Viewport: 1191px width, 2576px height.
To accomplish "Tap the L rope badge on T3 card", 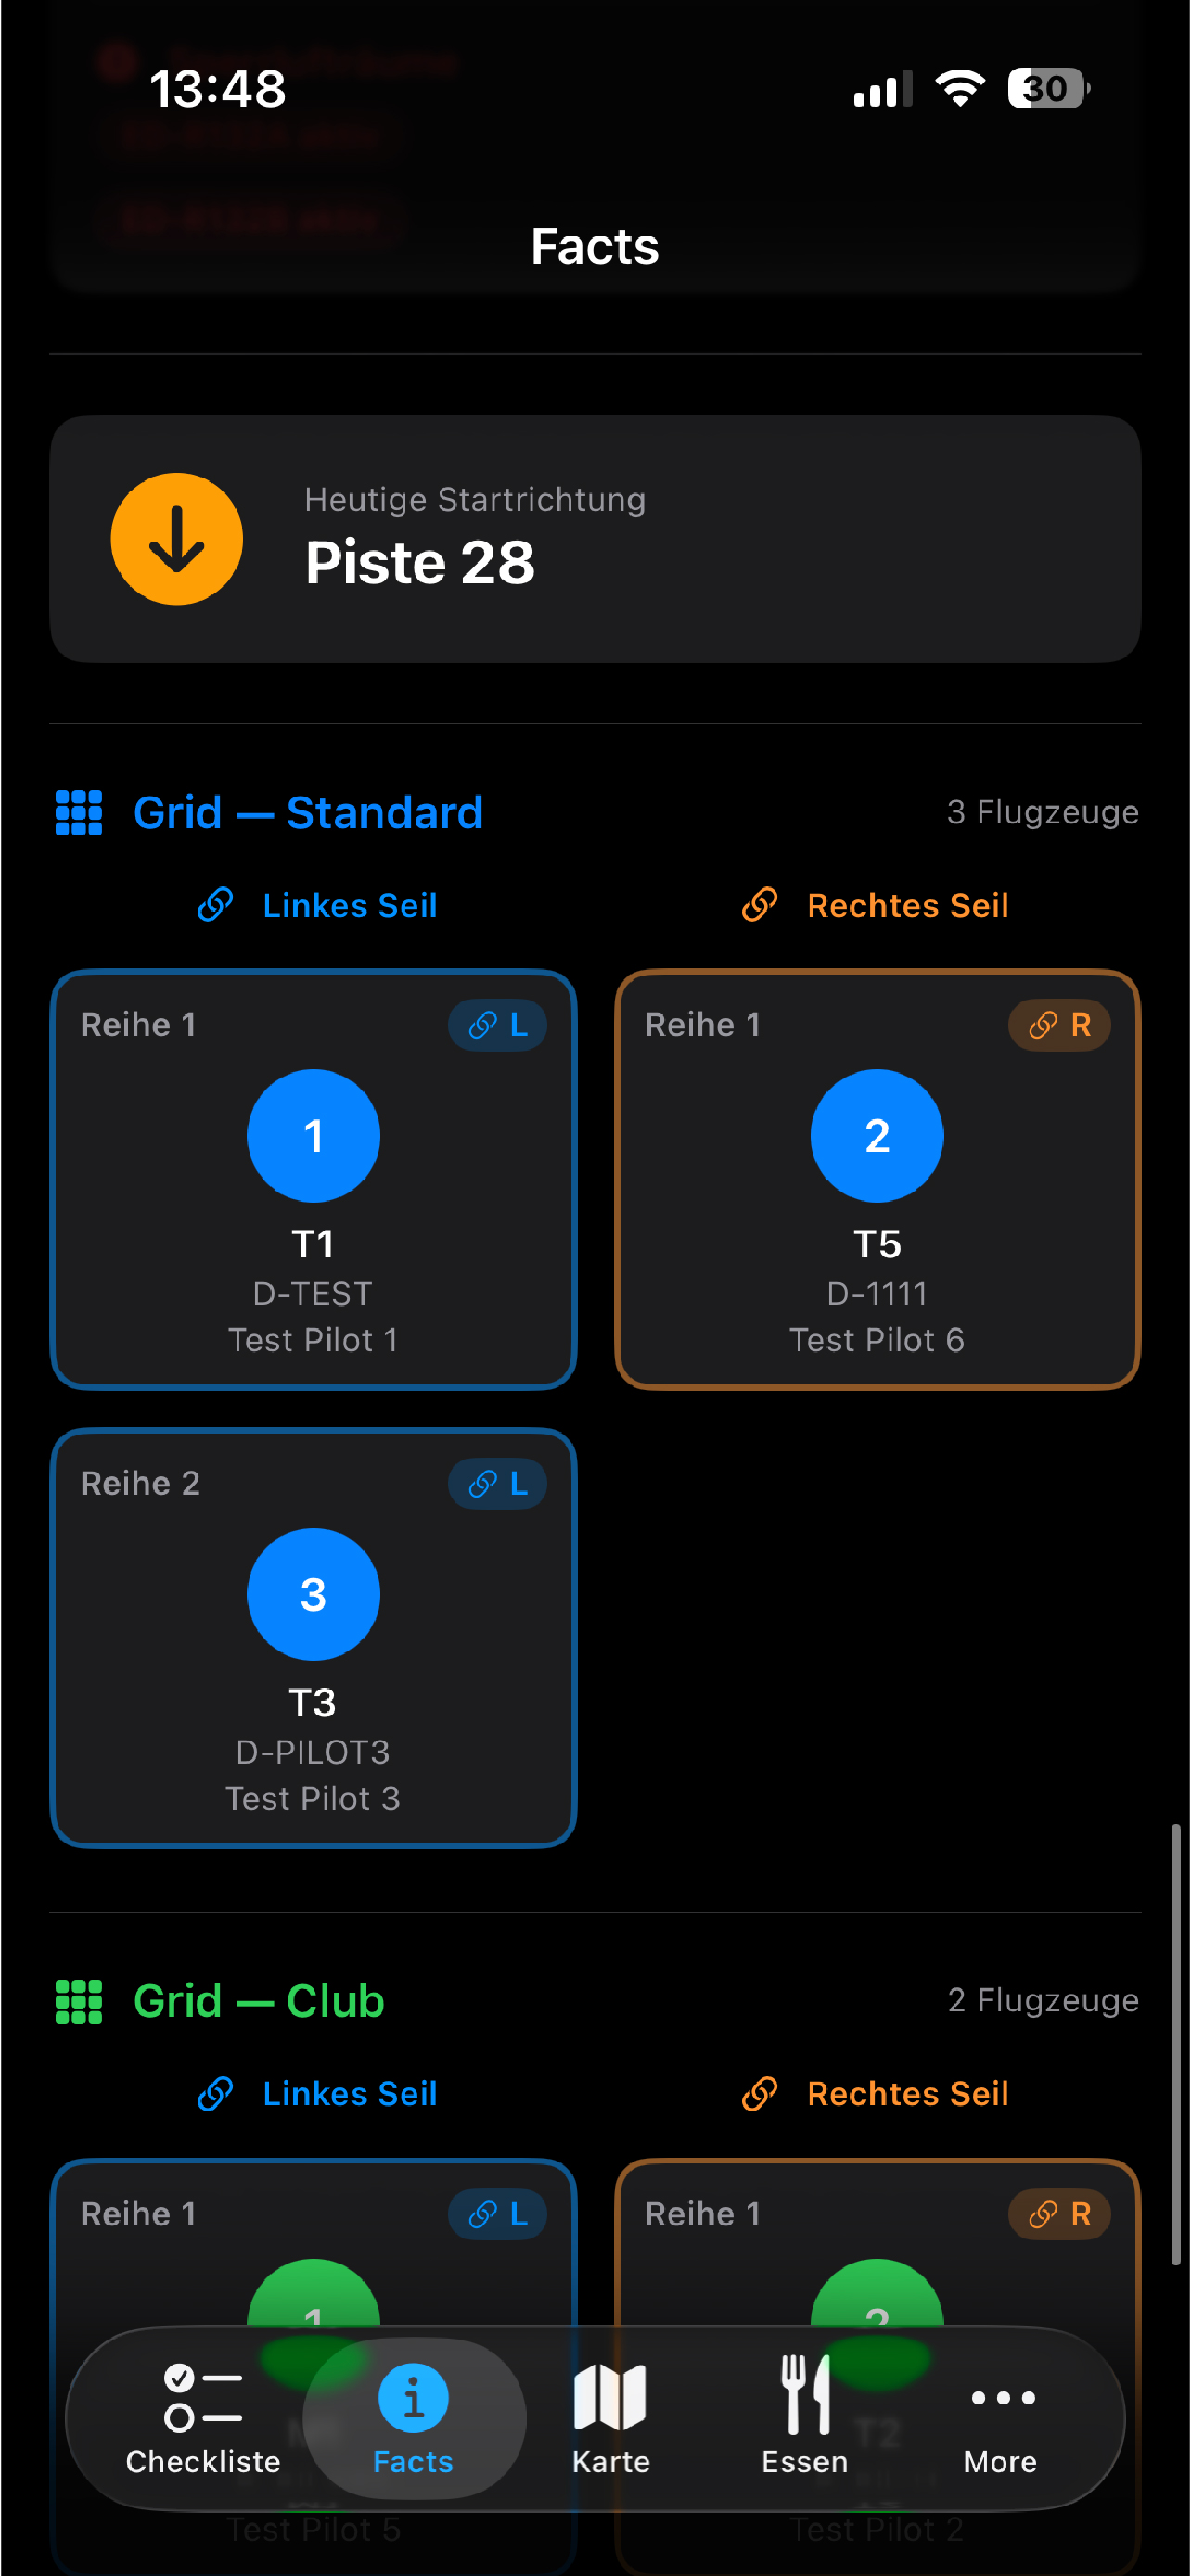I will coord(497,1484).
